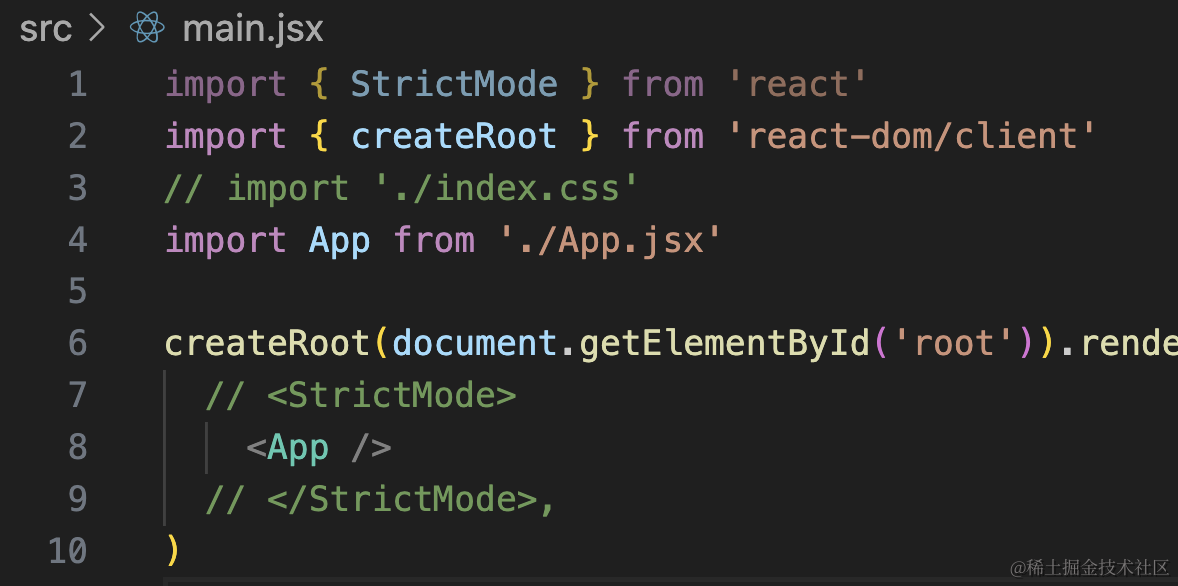The image size is (1178, 586).
Task: Click the 'root' string on line 6
Action: pos(955,343)
